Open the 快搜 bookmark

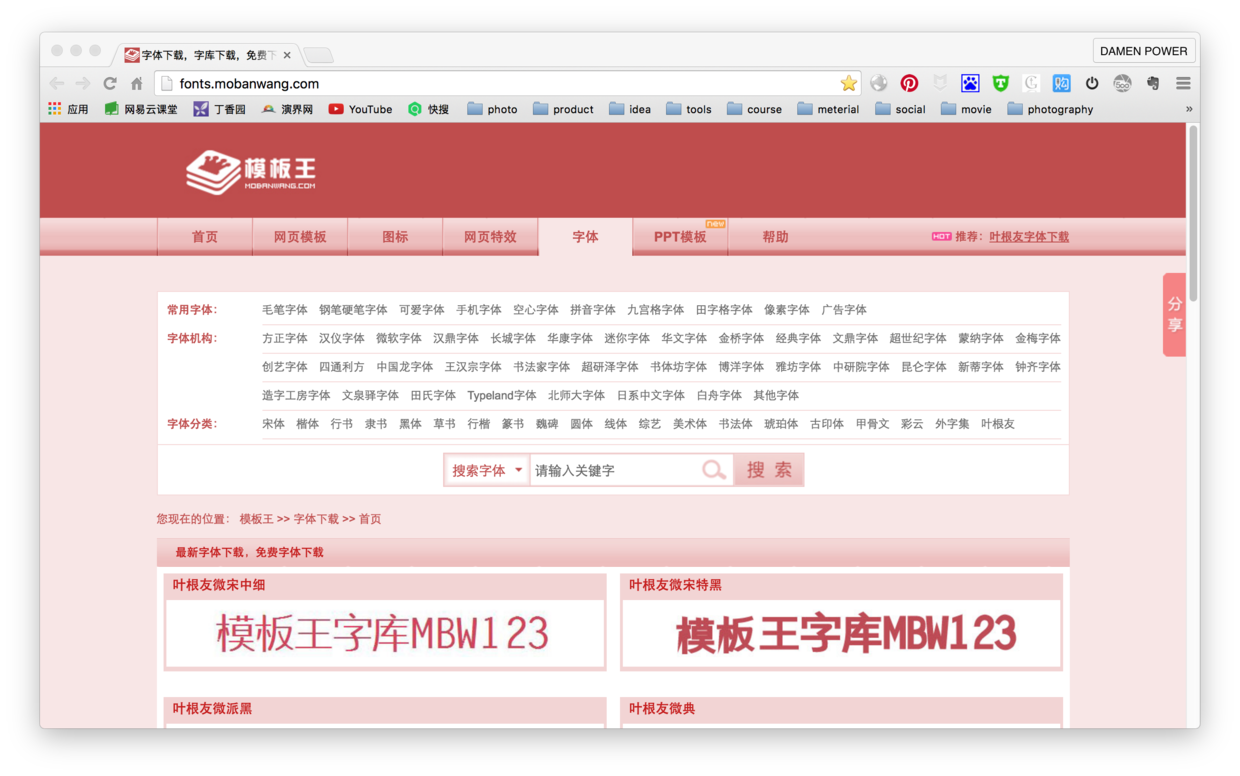(428, 109)
